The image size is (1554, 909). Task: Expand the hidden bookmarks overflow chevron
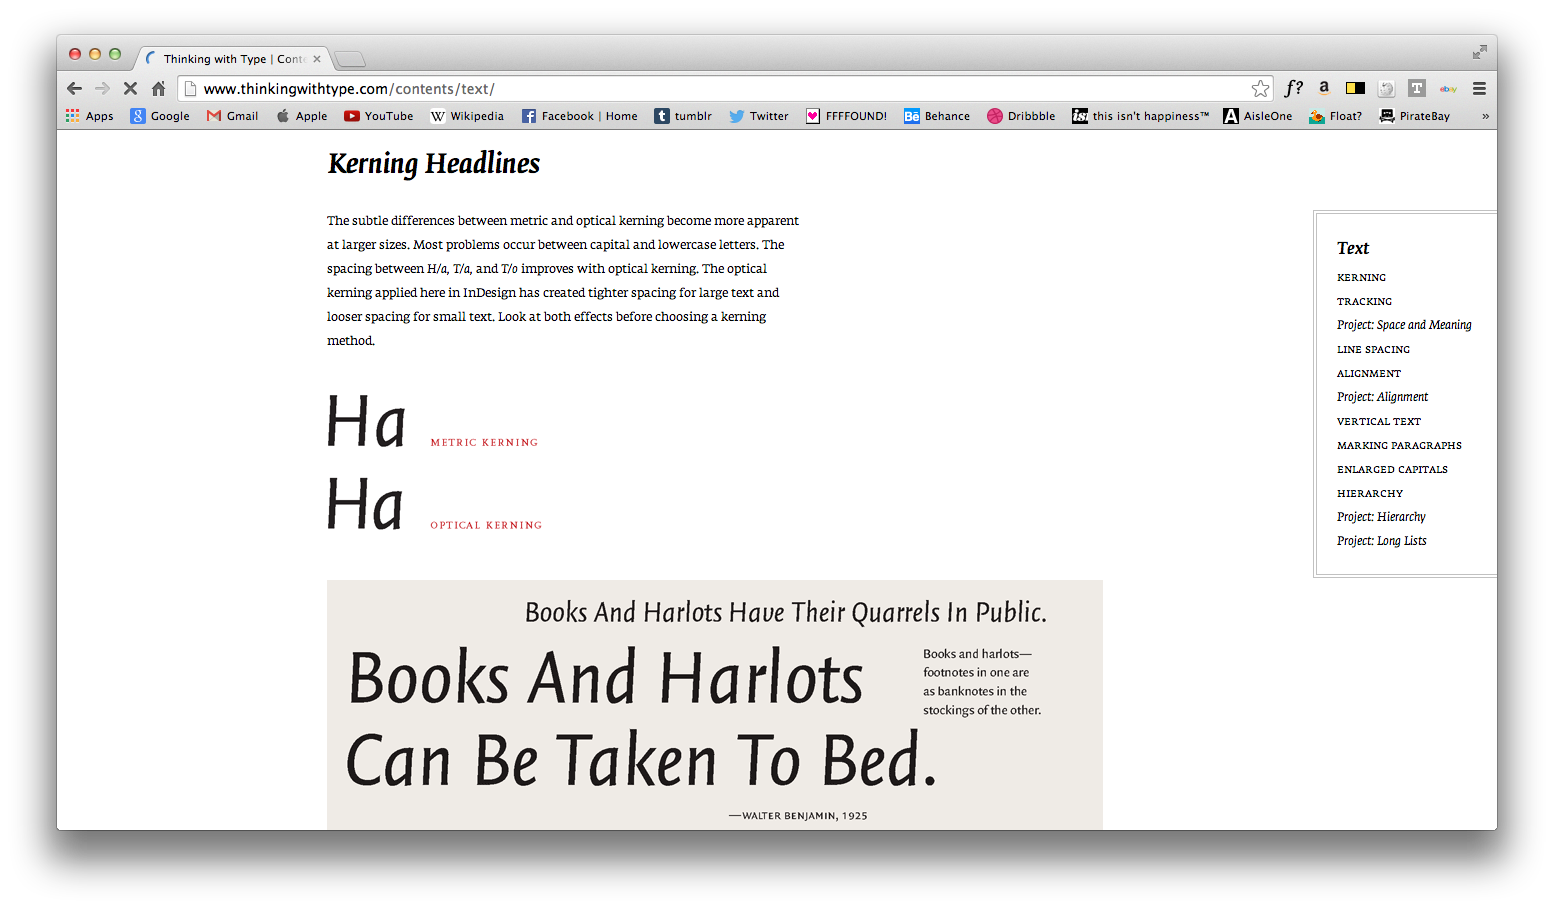coord(1485,116)
